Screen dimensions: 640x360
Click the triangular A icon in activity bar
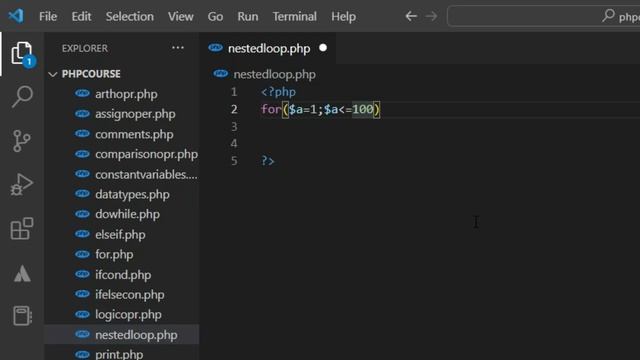coord(22,273)
